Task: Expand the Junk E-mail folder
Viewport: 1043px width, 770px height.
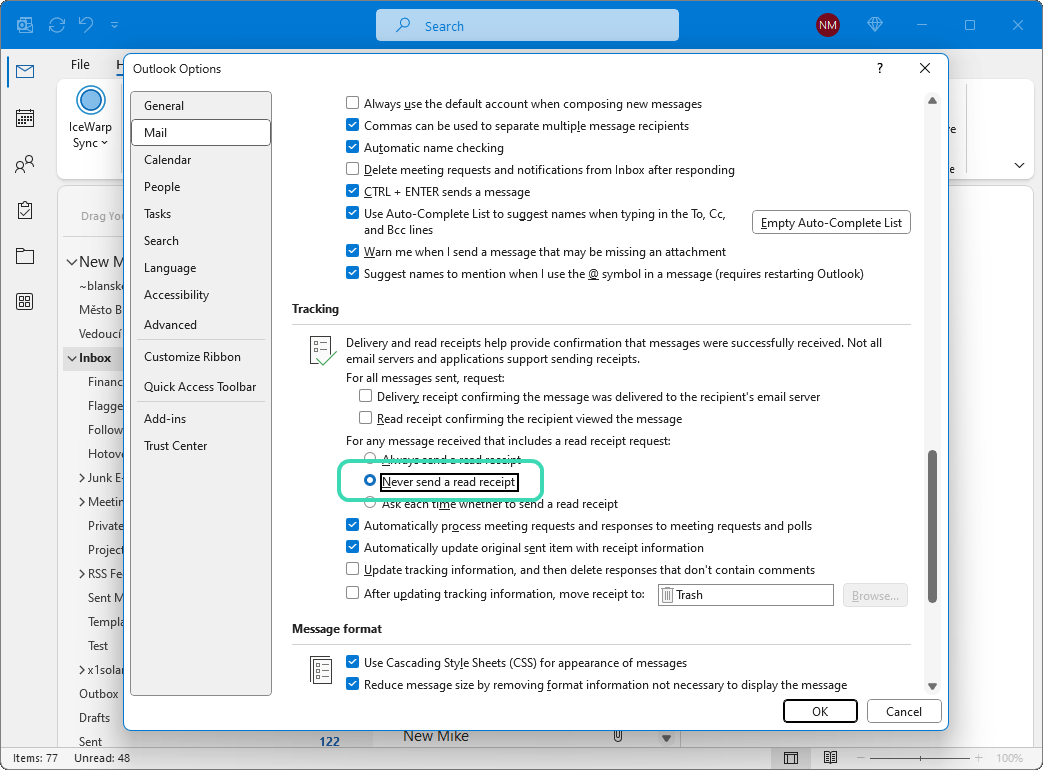Action: click(x=81, y=478)
